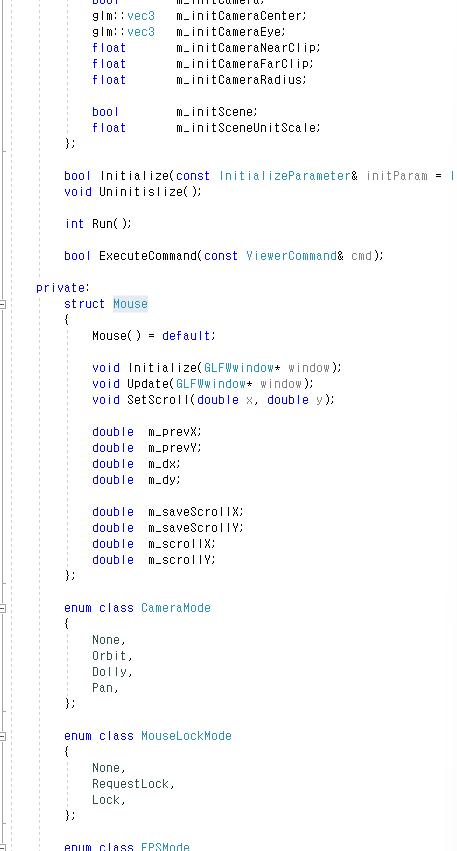Image resolution: width=457 pixels, height=851 pixels.
Task: Click the MouseLockMode enum name
Action: (186, 736)
